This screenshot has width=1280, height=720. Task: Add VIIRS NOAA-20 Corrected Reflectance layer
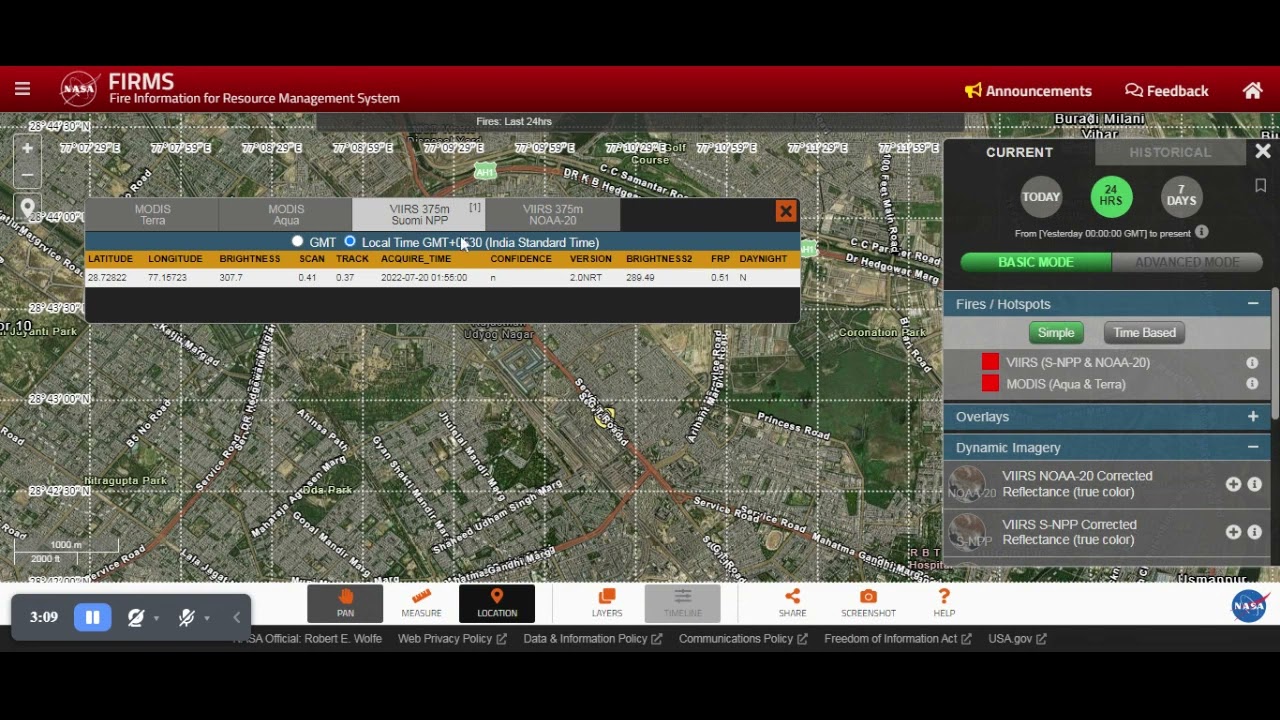tap(1233, 484)
